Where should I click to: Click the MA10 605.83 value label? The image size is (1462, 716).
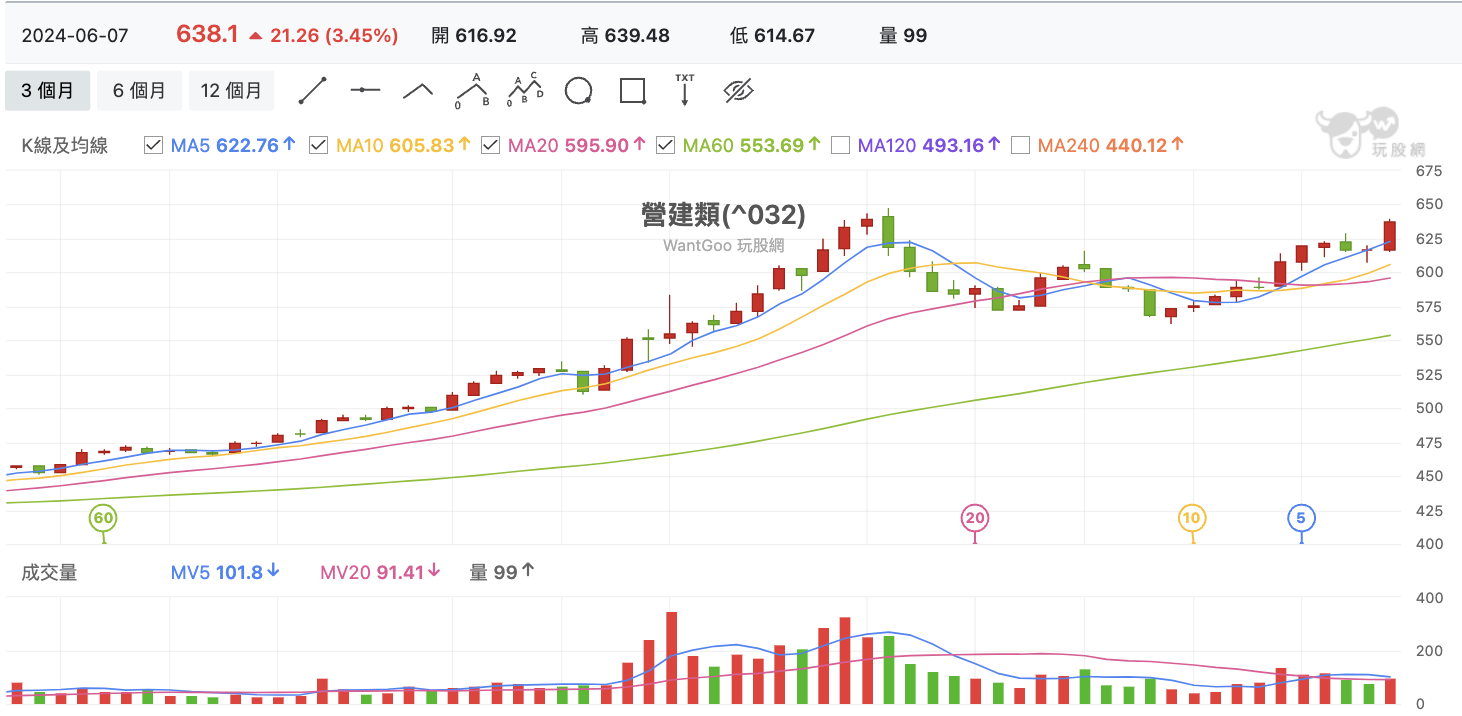click(404, 145)
